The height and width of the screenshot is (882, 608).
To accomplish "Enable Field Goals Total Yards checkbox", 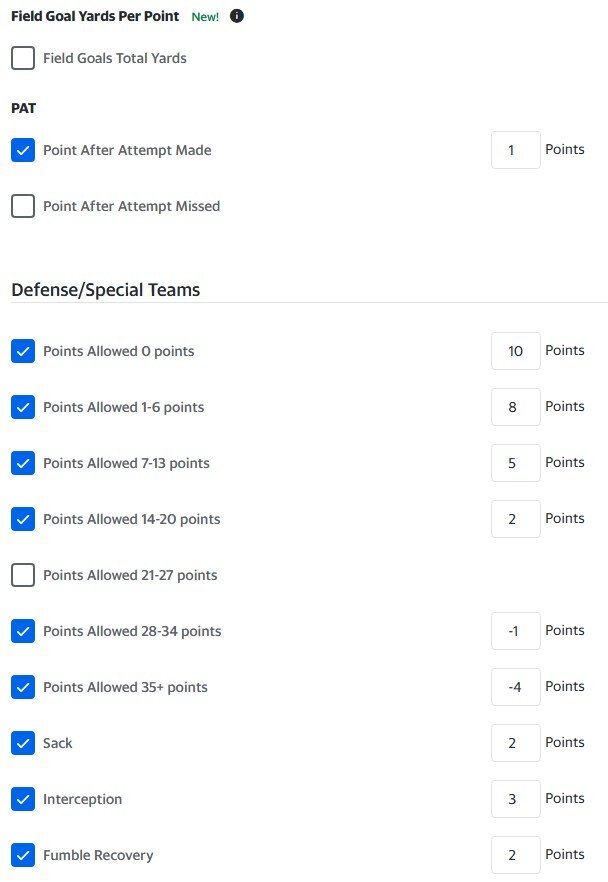I will [23, 58].
